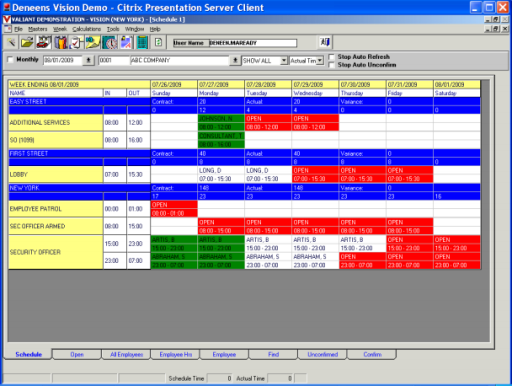Screen dimensions: 512x386
Task: Click the open folder toolbar icon
Action: (x=27, y=43)
